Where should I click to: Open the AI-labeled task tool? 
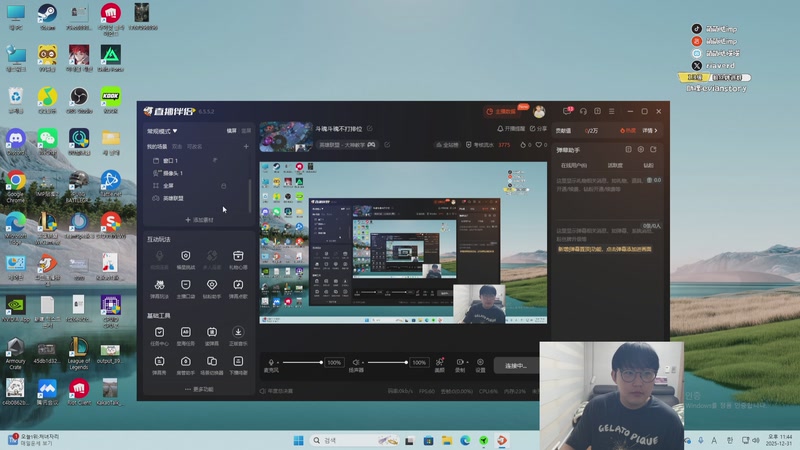point(185,336)
